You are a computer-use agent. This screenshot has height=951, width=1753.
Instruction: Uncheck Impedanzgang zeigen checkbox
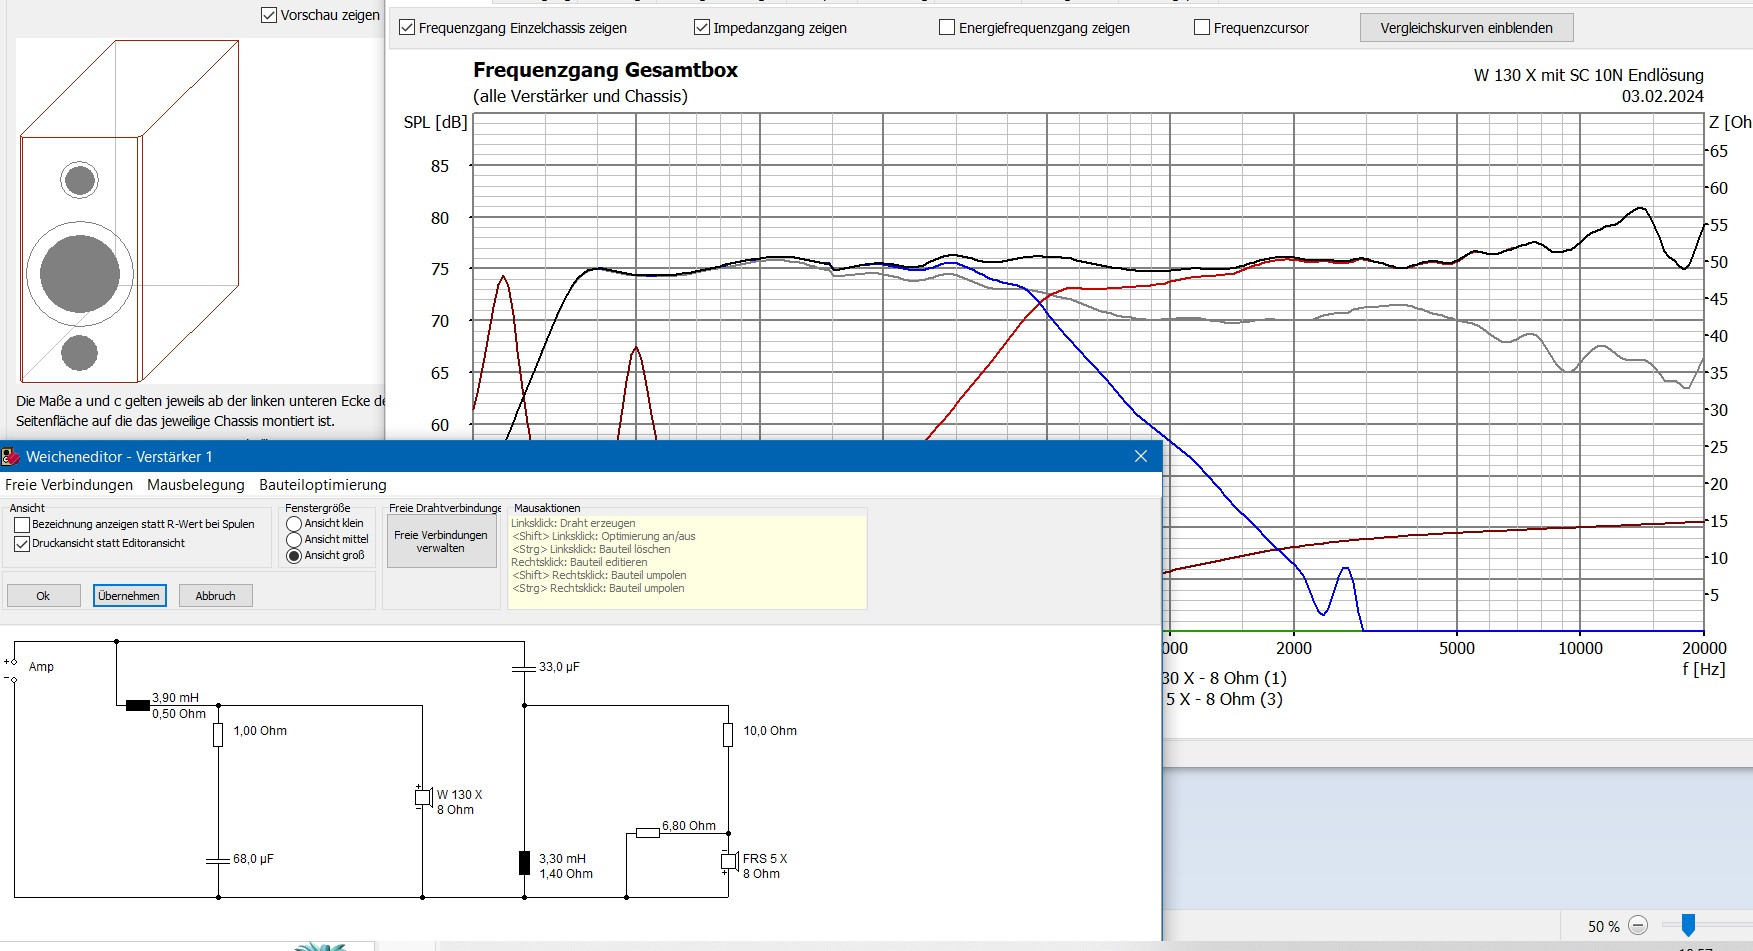(702, 28)
